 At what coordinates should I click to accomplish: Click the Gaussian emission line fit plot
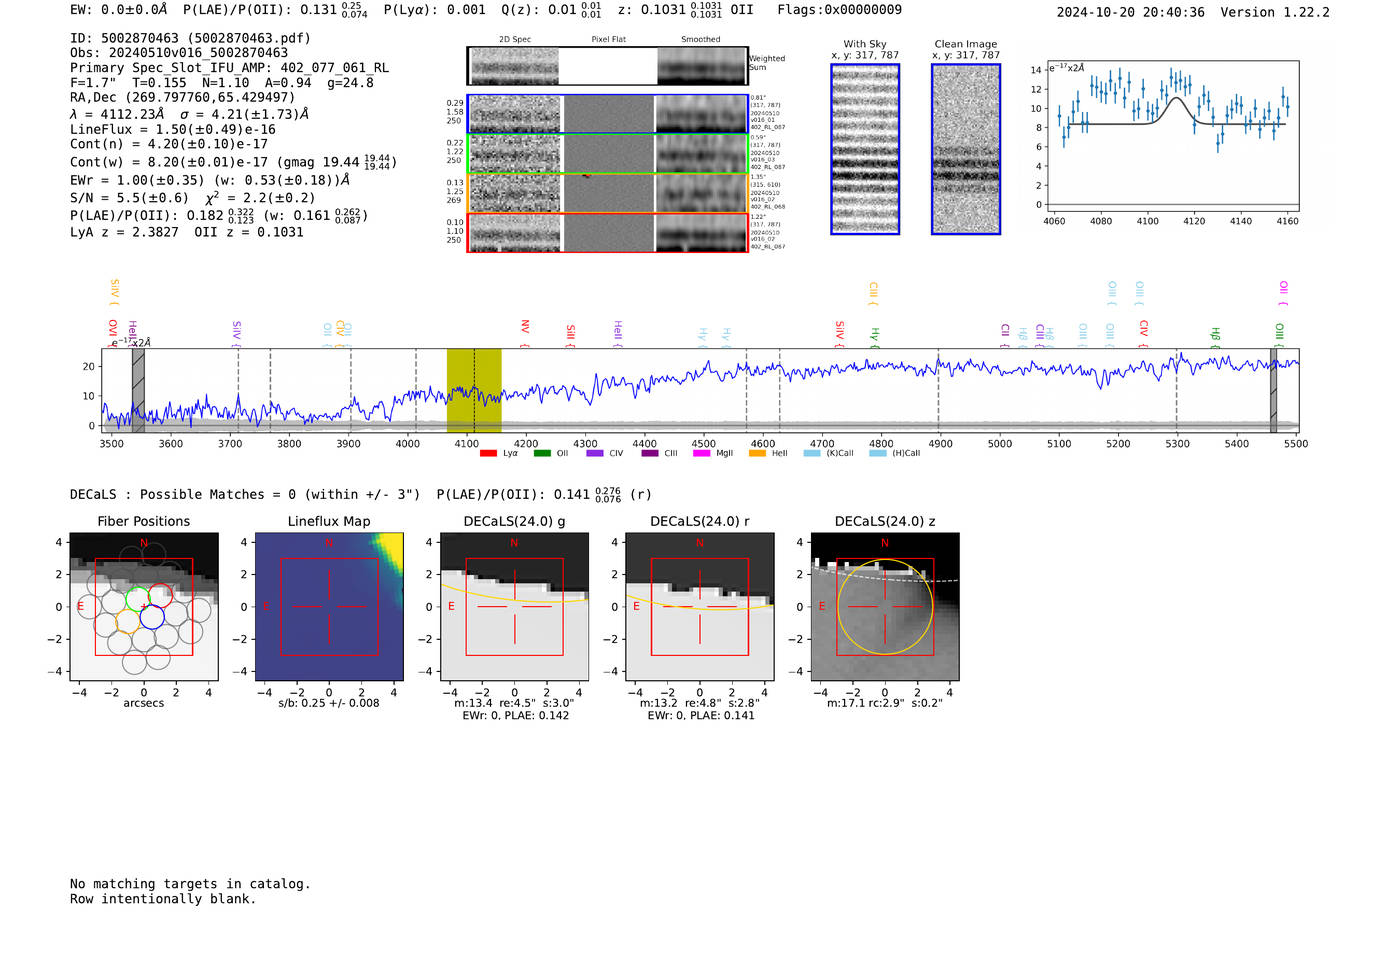tap(1172, 136)
